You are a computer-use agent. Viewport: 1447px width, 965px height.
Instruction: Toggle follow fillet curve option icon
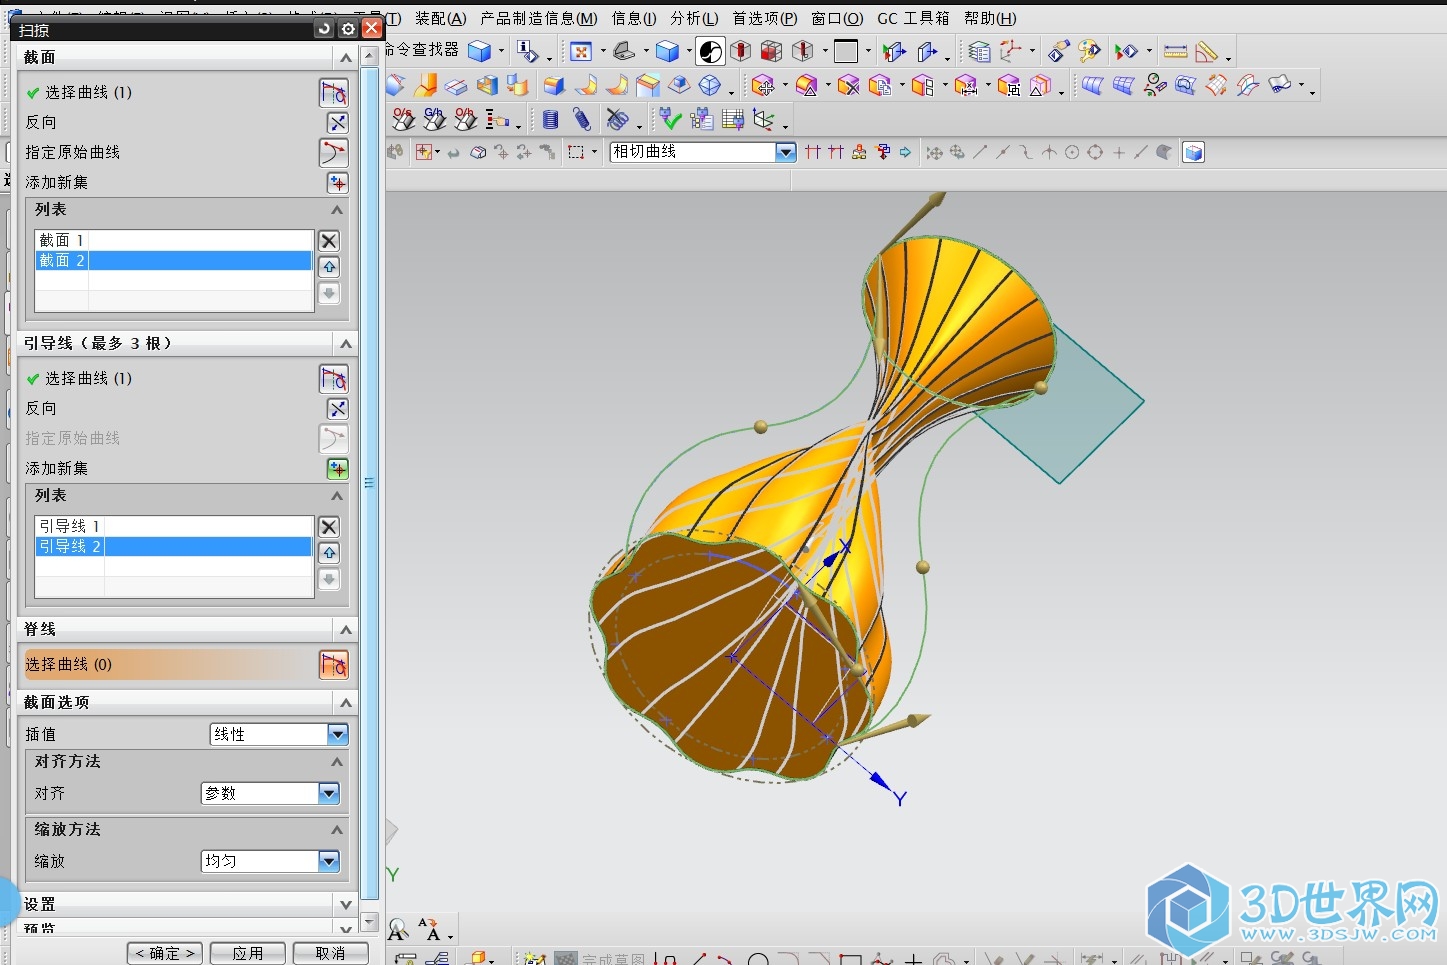coord(836,152)
